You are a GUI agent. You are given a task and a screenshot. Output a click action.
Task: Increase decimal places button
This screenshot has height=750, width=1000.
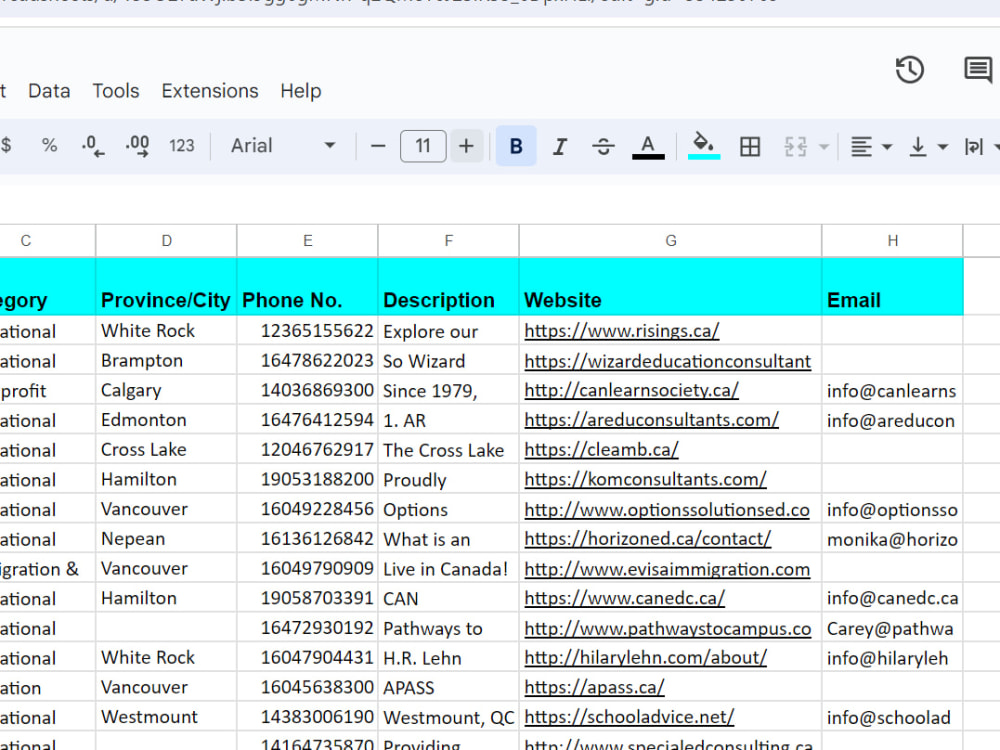[x=138, y=145]
